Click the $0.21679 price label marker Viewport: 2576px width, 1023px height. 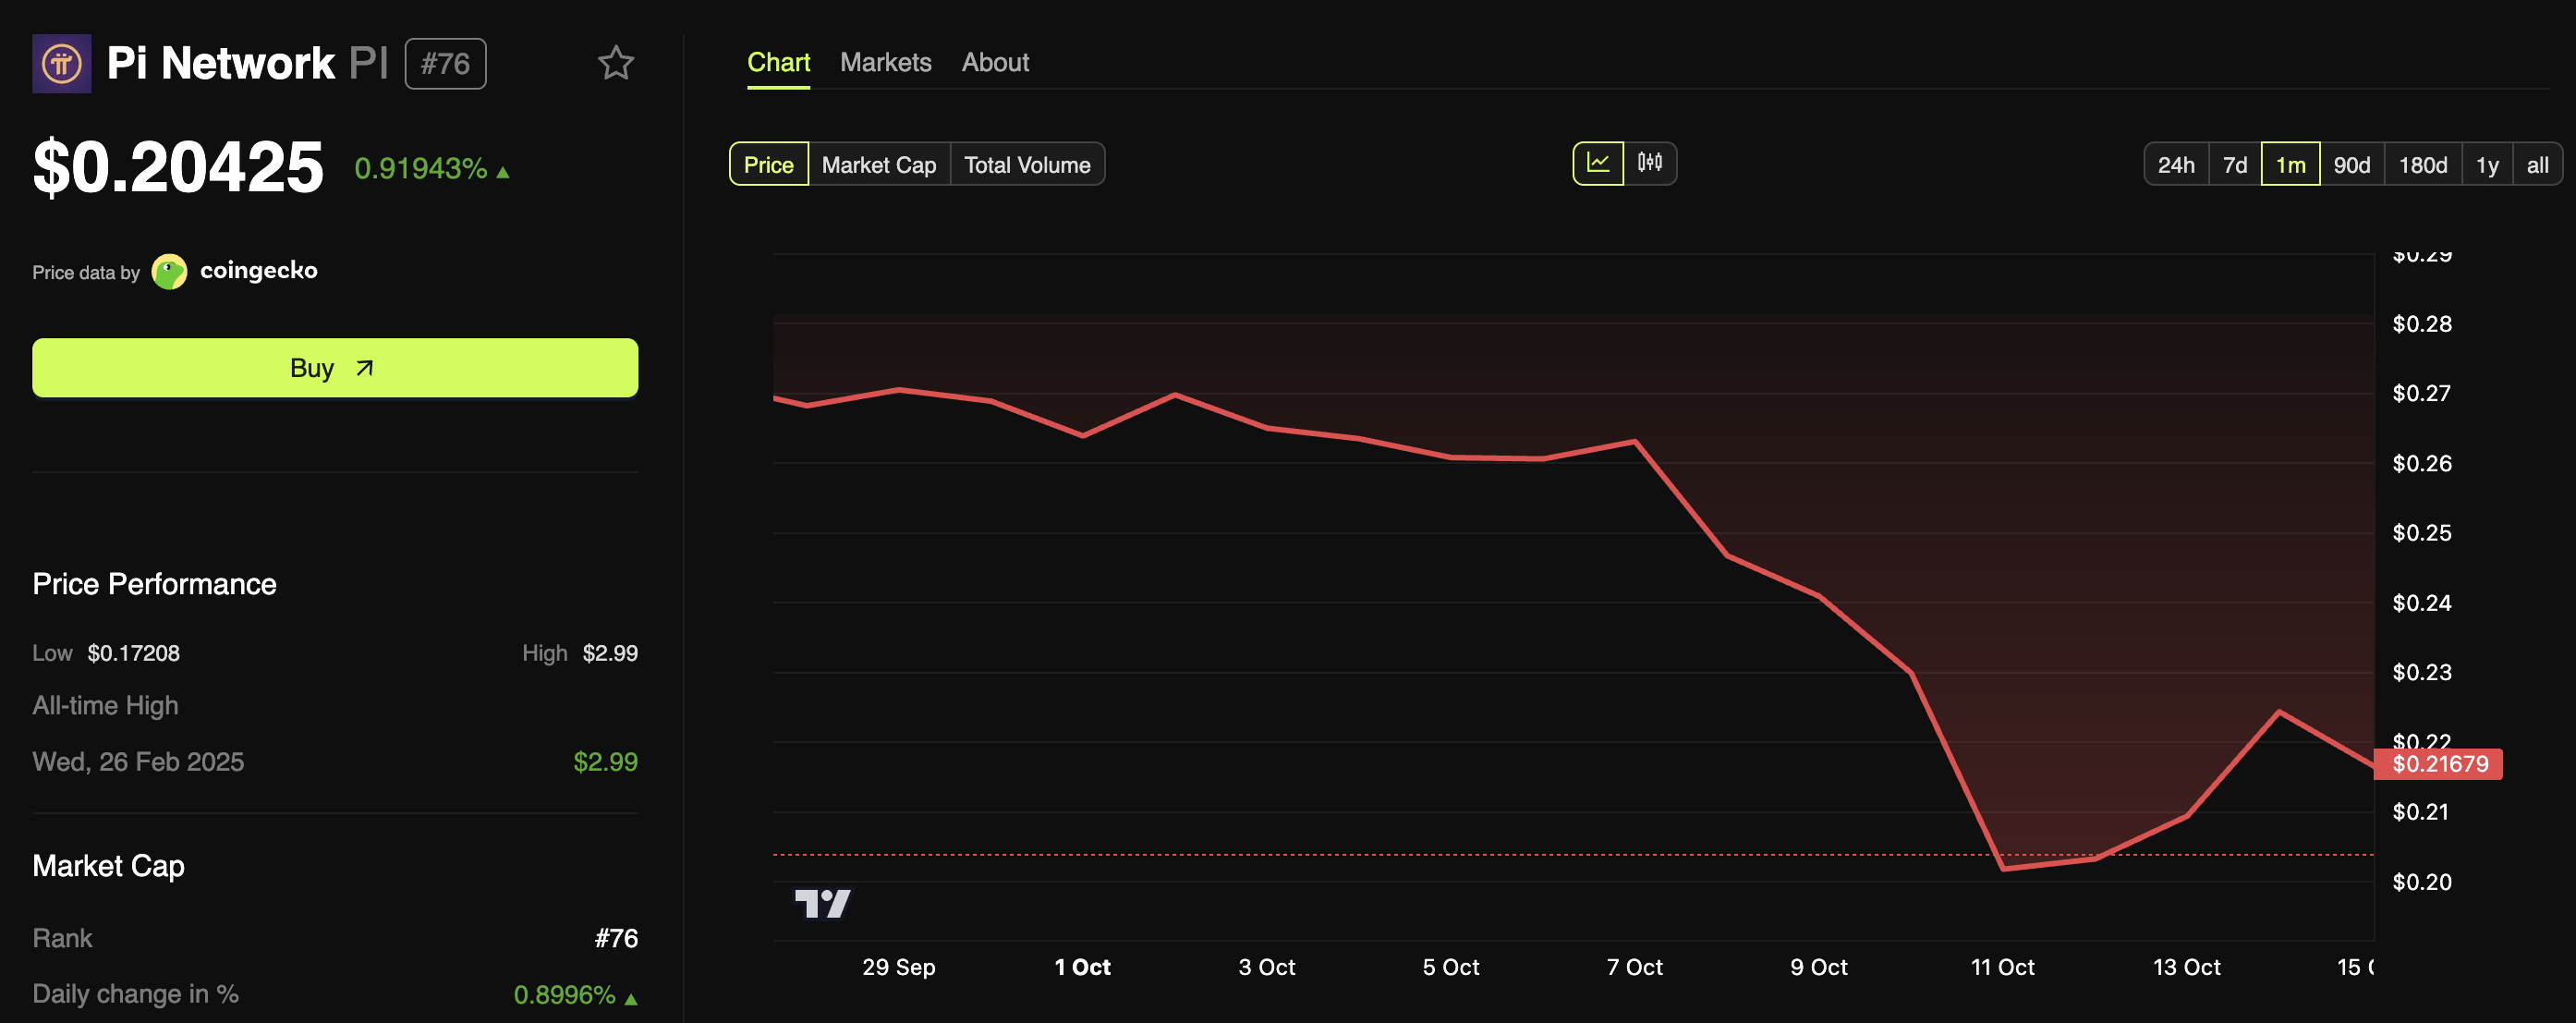point(2439,764)
